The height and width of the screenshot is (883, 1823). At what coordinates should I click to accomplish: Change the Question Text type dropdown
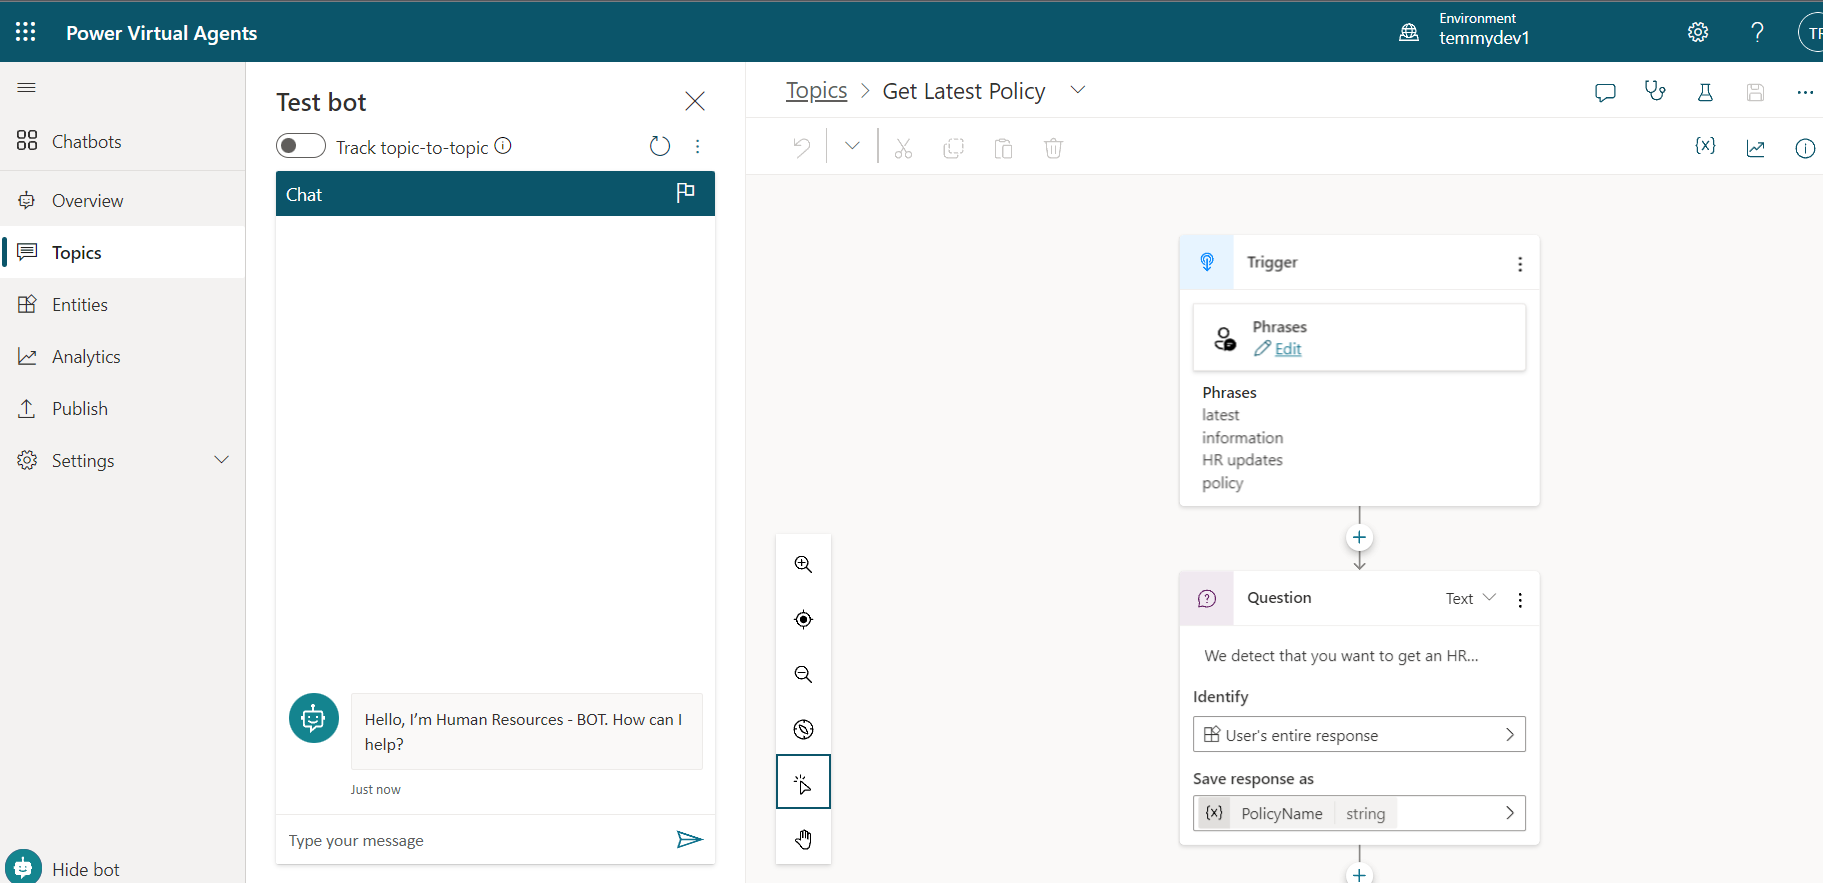click(x=1471, y=598)
